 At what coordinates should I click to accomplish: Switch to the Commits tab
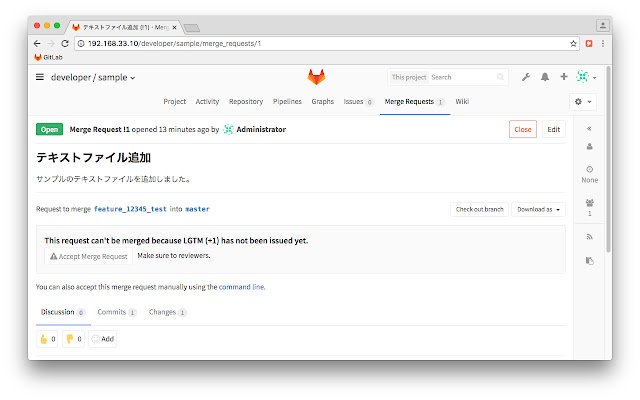[x=116, y=312]
